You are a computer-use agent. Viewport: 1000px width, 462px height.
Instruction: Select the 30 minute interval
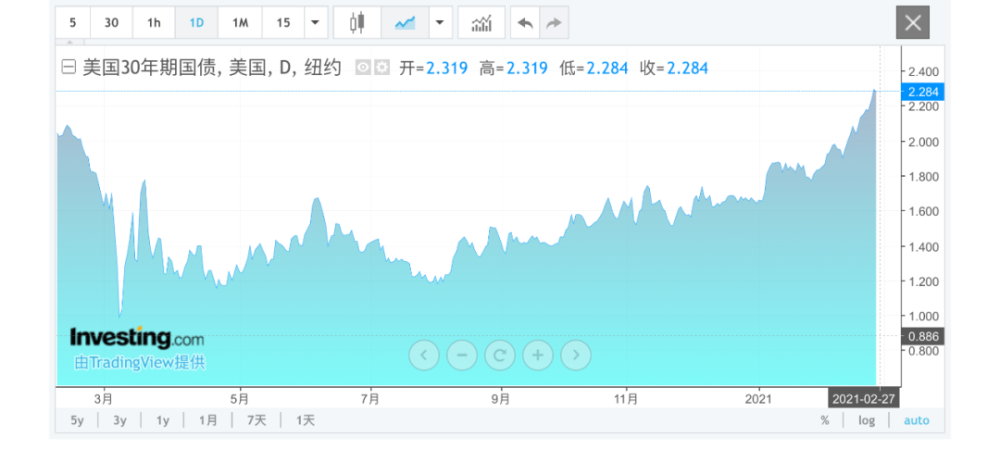tap(112, 23)
